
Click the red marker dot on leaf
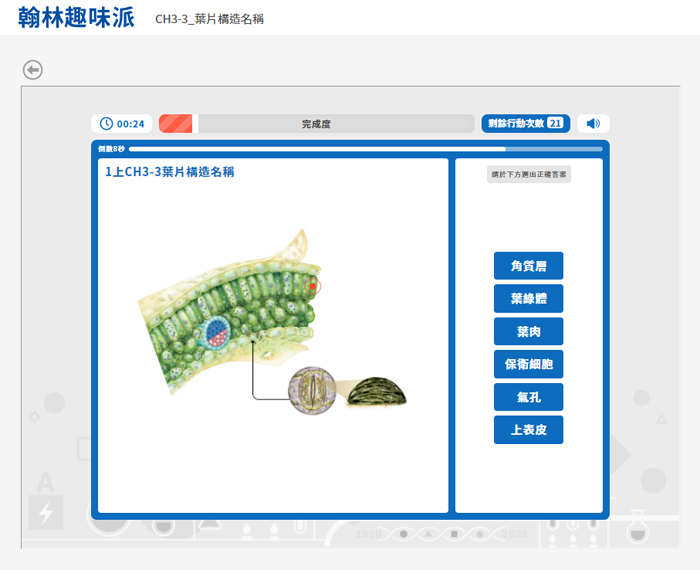pos(313,287)
